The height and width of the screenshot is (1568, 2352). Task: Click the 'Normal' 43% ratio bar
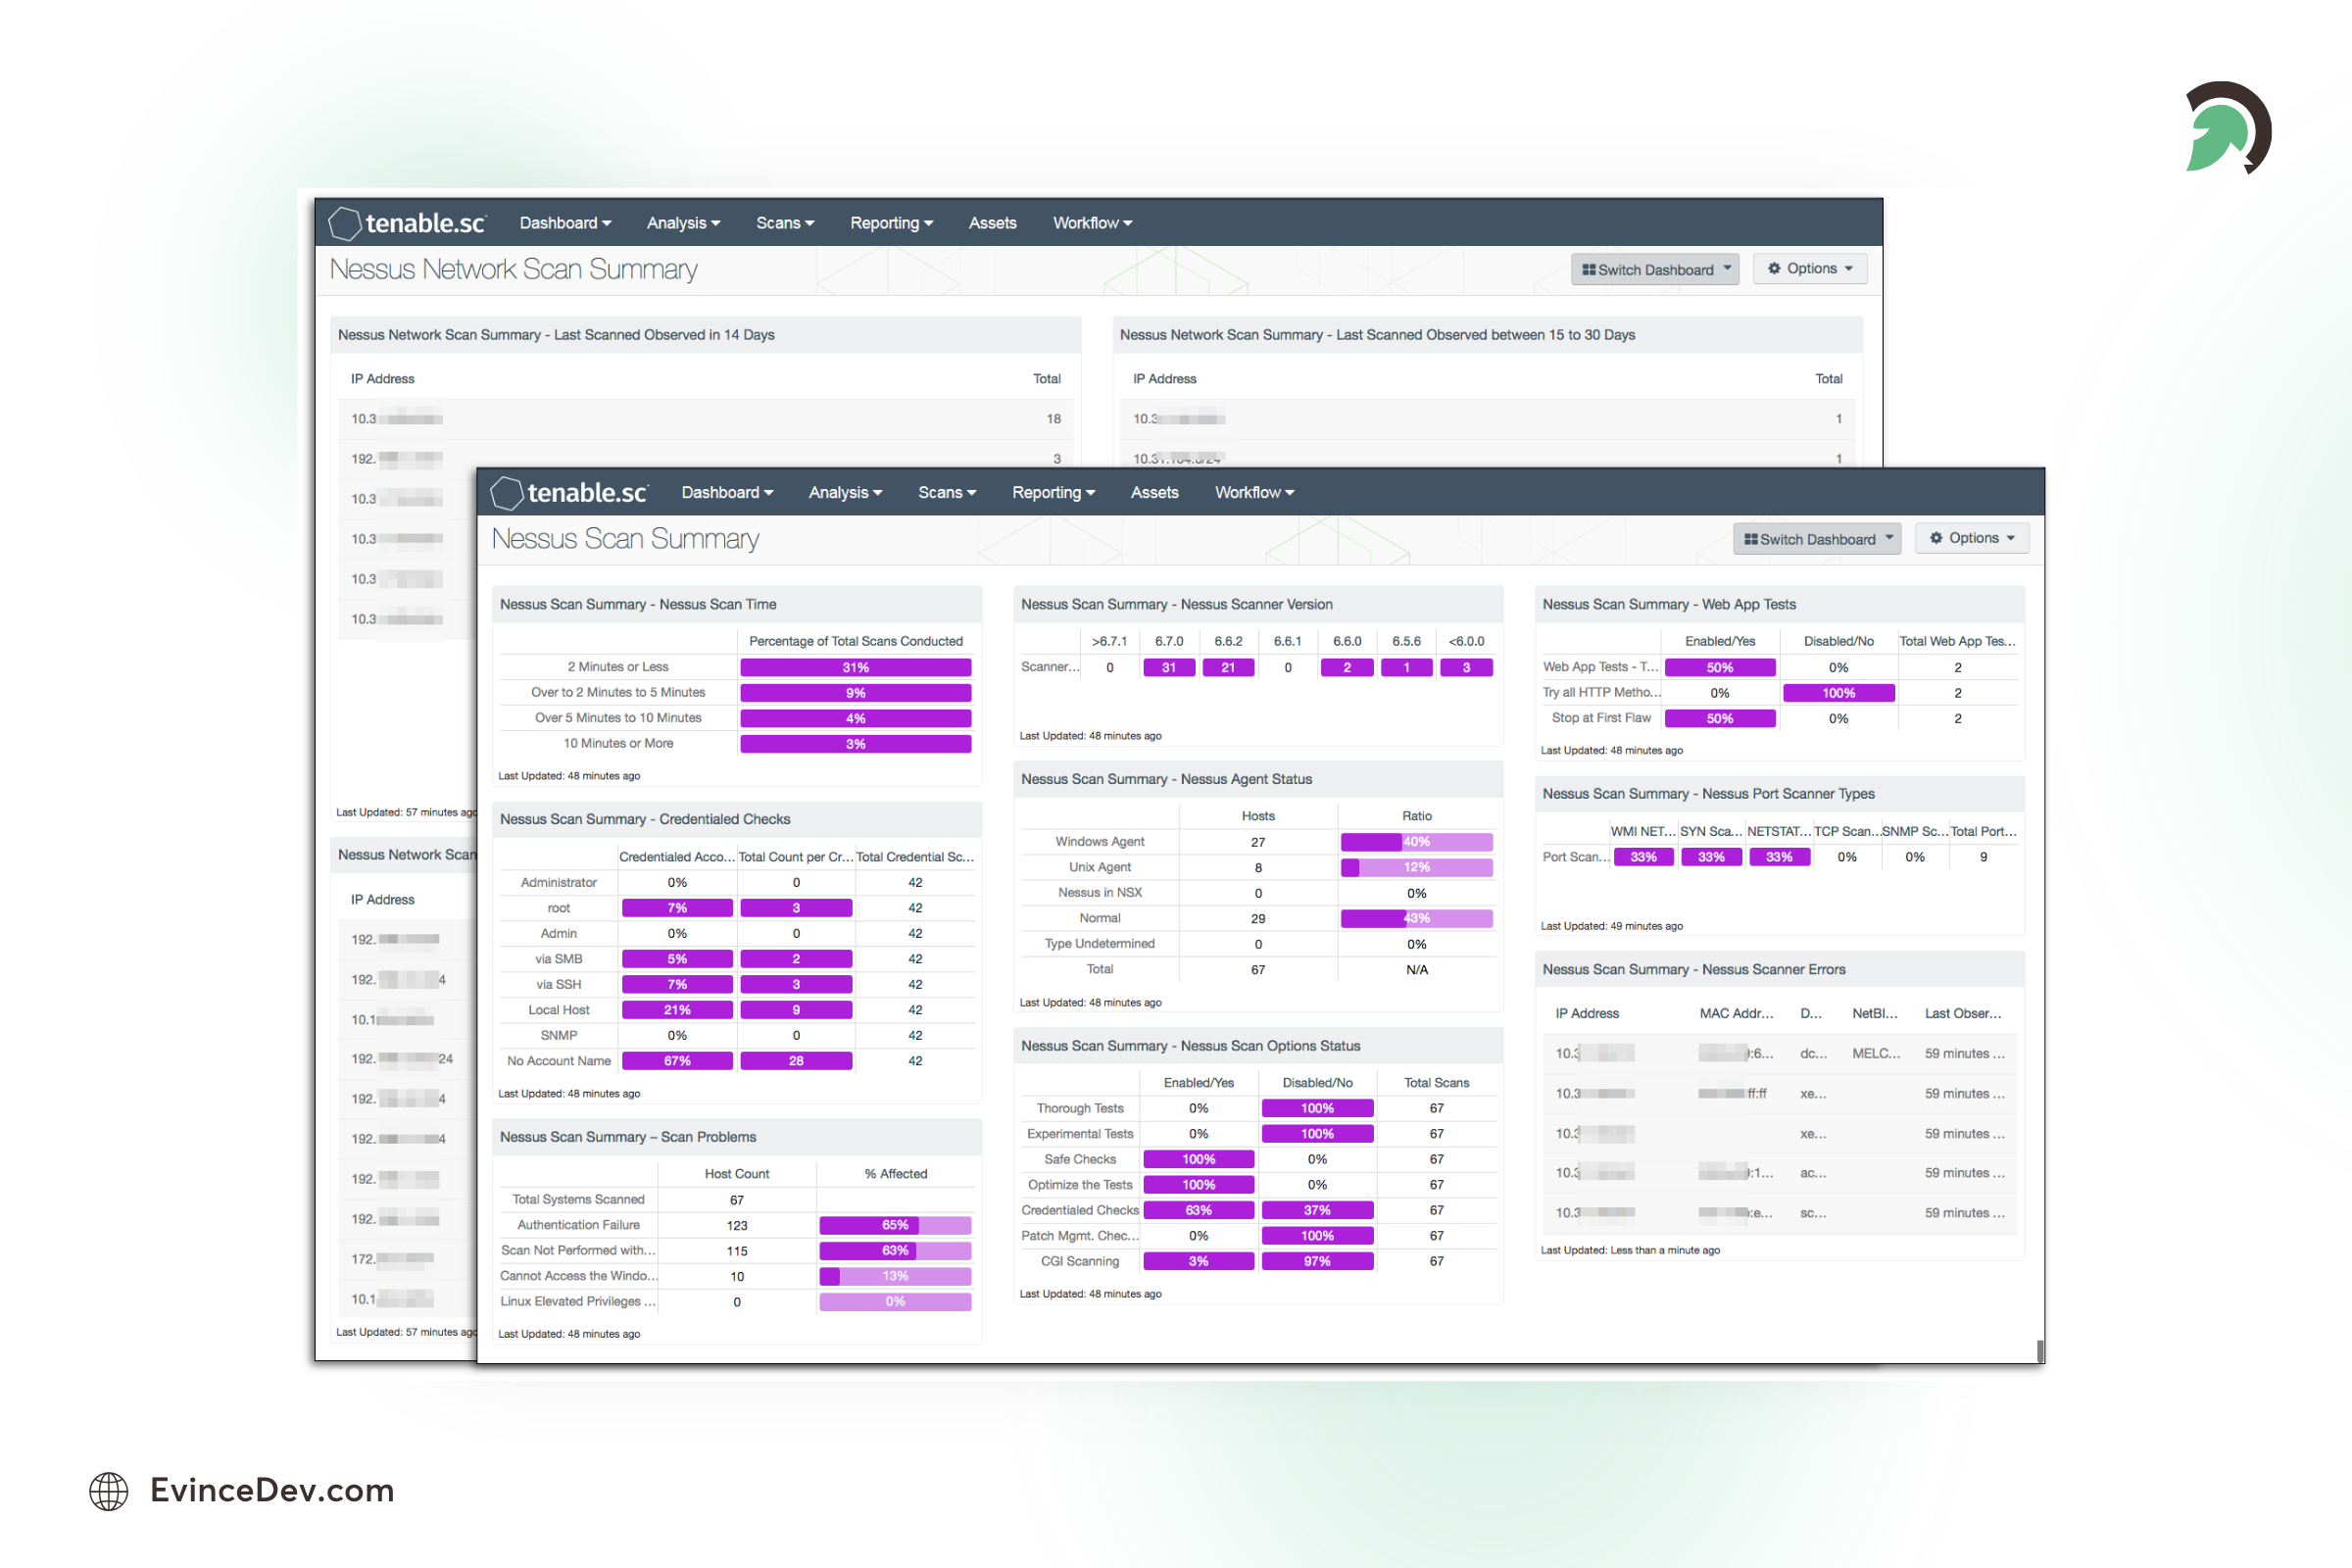1417,919
